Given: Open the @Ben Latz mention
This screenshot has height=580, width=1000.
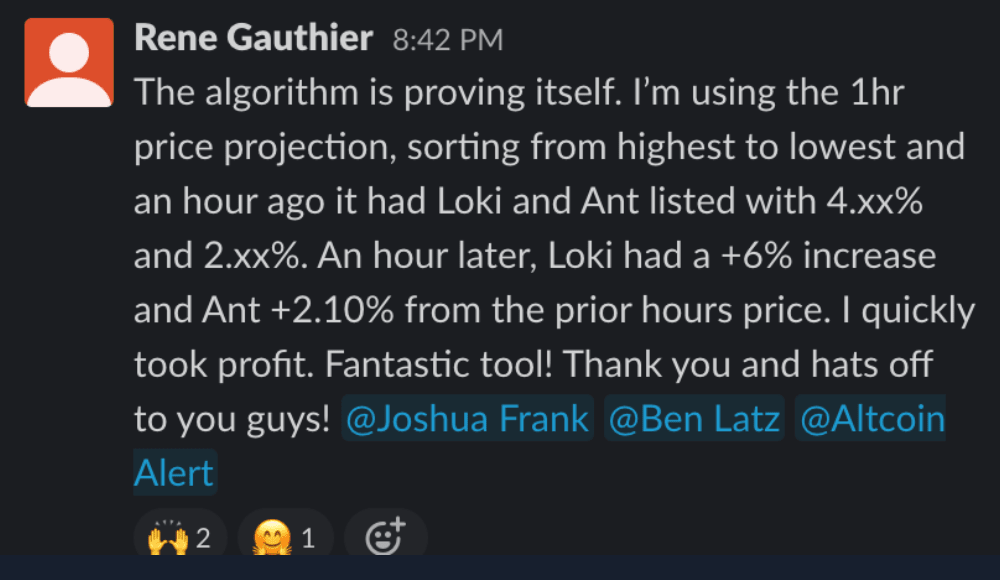Looking at the screenshot, I should (x=693, y=419).
